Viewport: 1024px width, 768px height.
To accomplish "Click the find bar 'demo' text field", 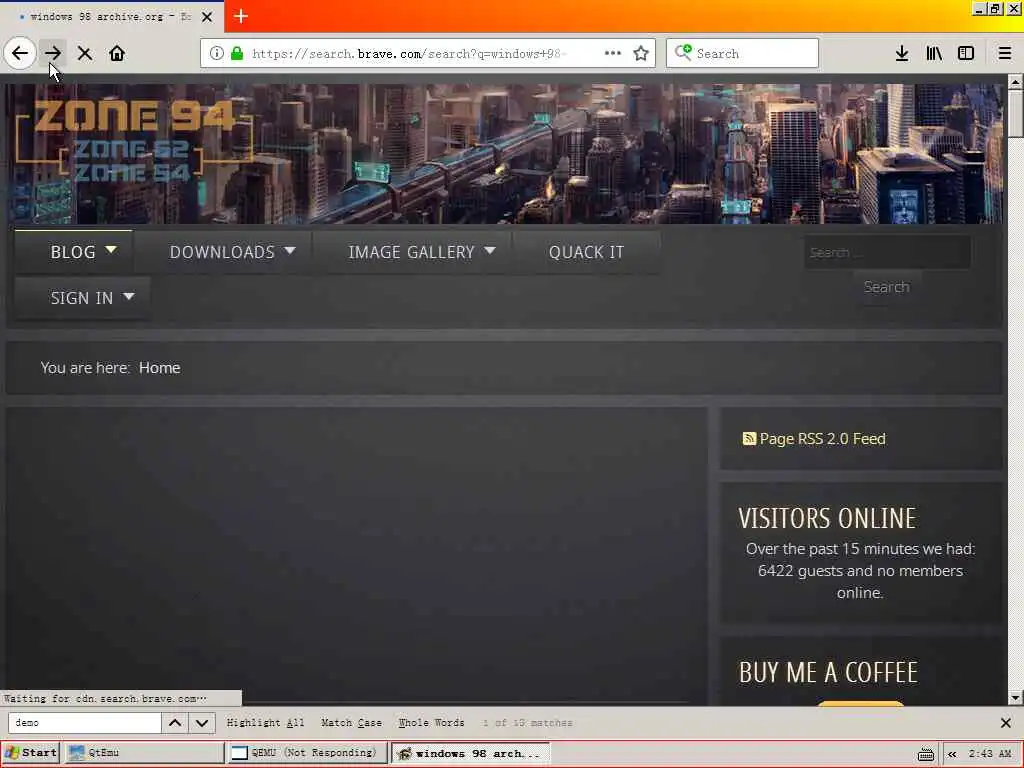I will [84, 723].
